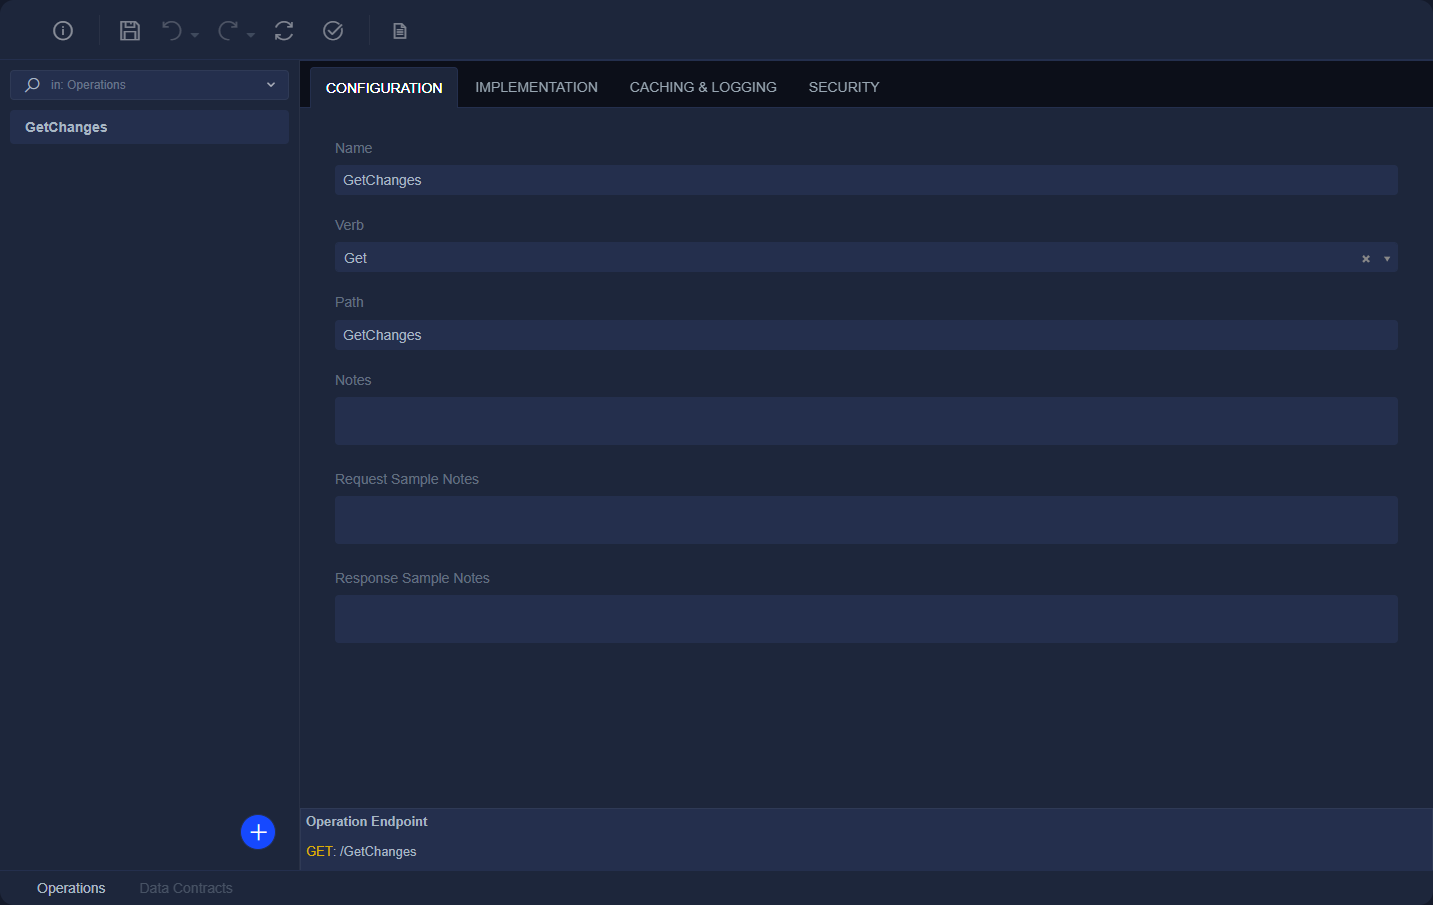Switch to the Implementation tab
This screenshot has width=1433, height=905.
click(536, 87)
